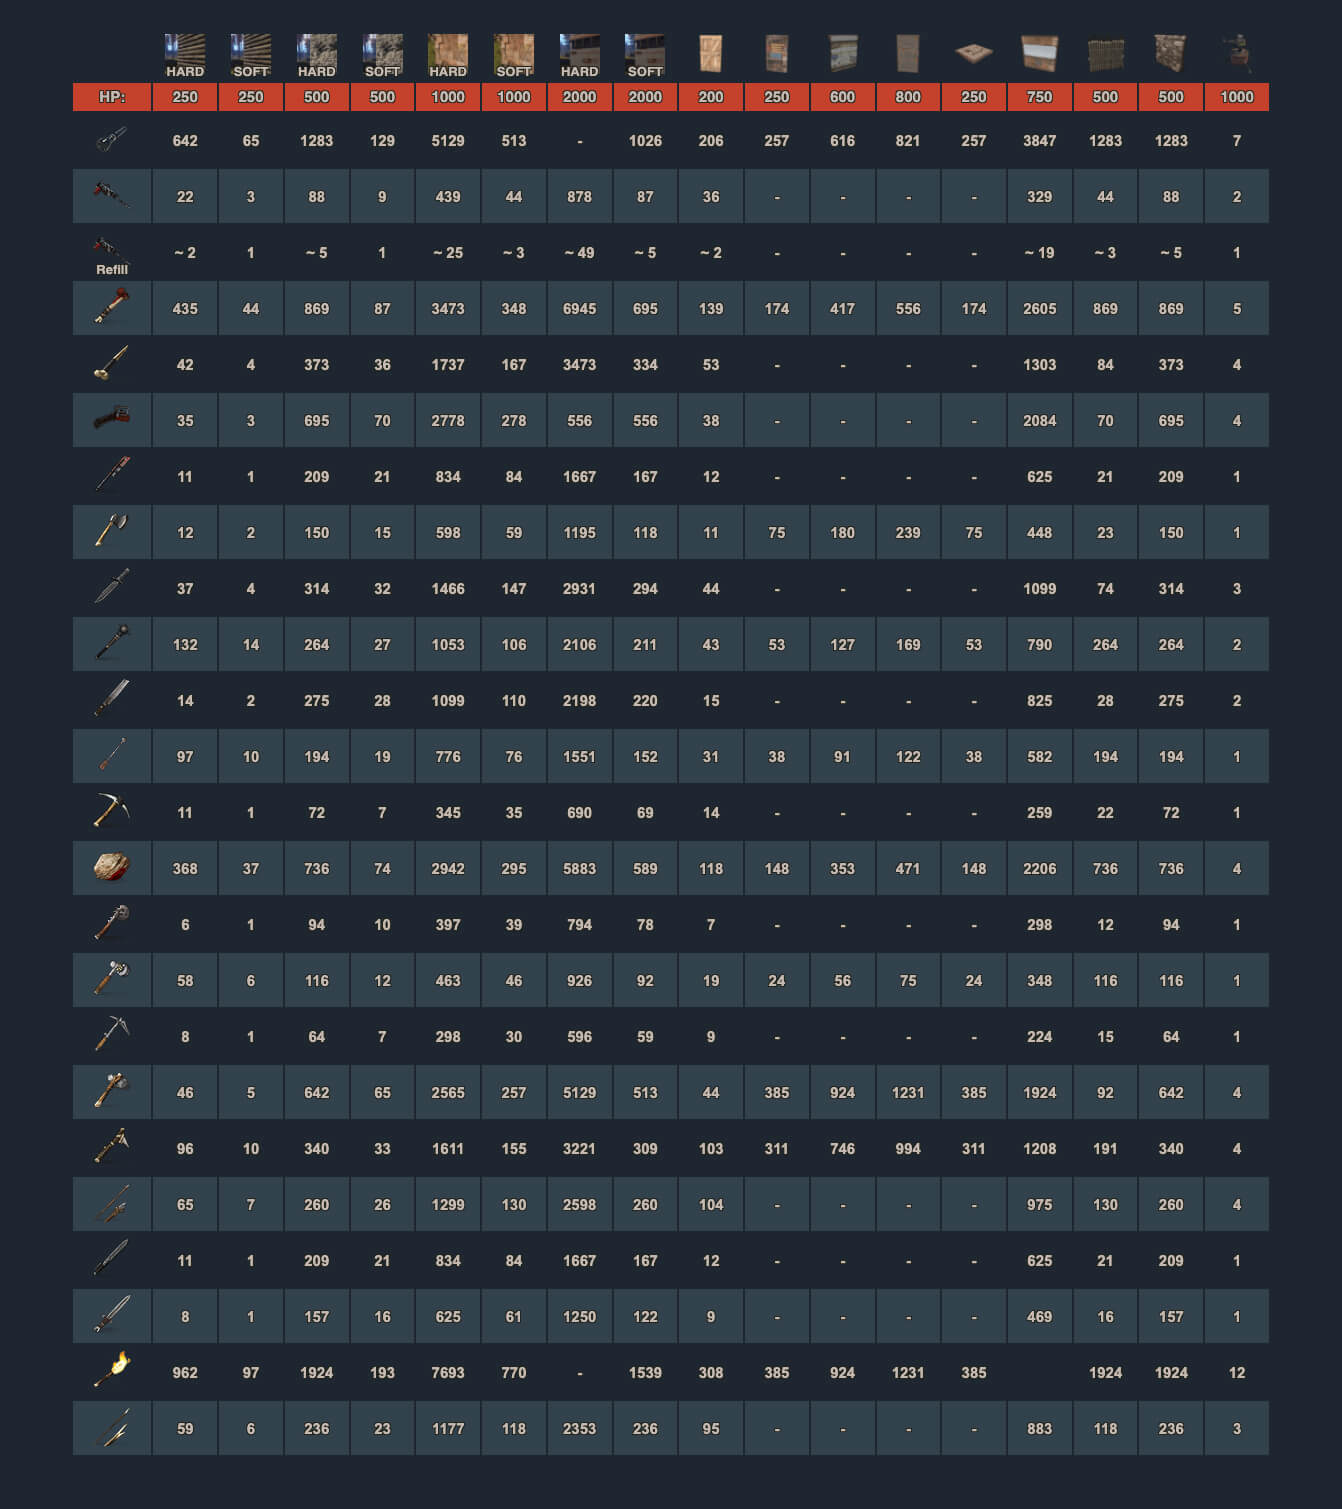This screenshot has height=1509, width=1342.
Task: Click the wooden door icon above HP 200
Action: tap(711, 54)
